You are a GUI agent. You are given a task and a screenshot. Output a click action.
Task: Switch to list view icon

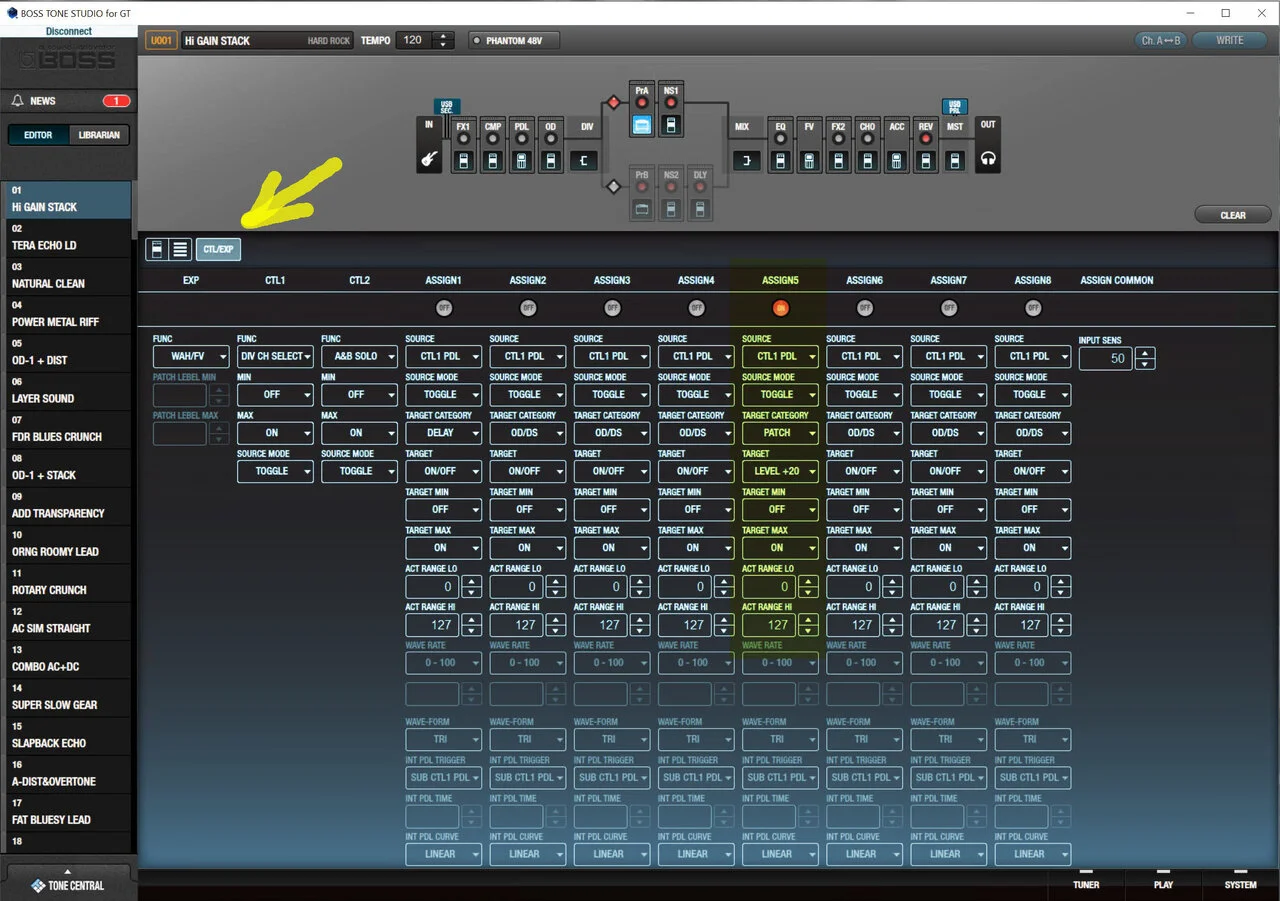click(180, 249)
